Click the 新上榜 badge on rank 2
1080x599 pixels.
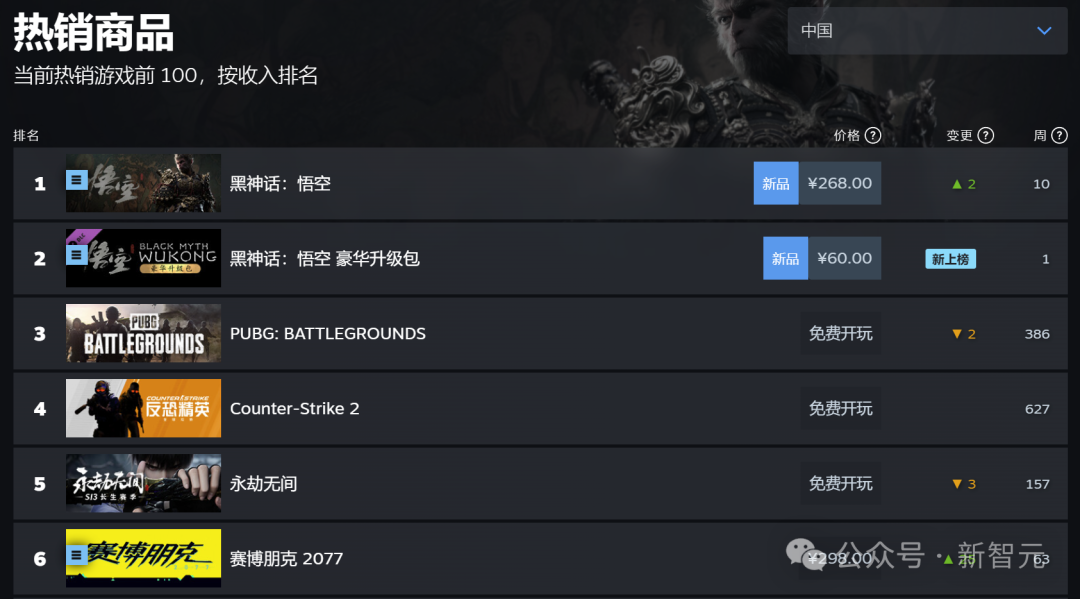click(x=951, y=259)
